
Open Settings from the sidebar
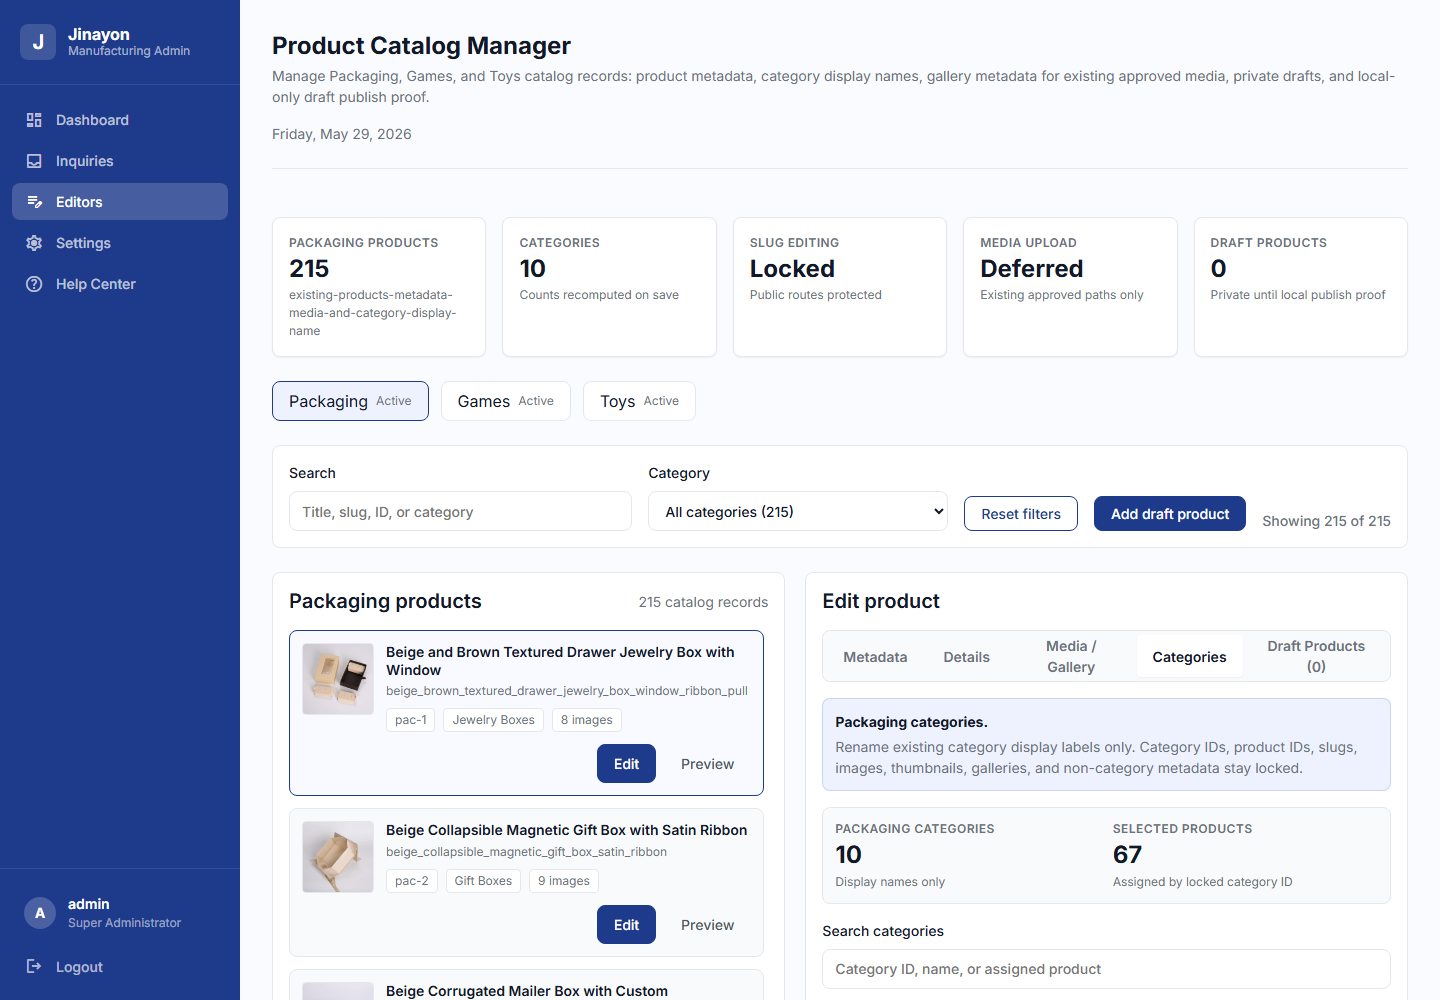tap(120, 243)
